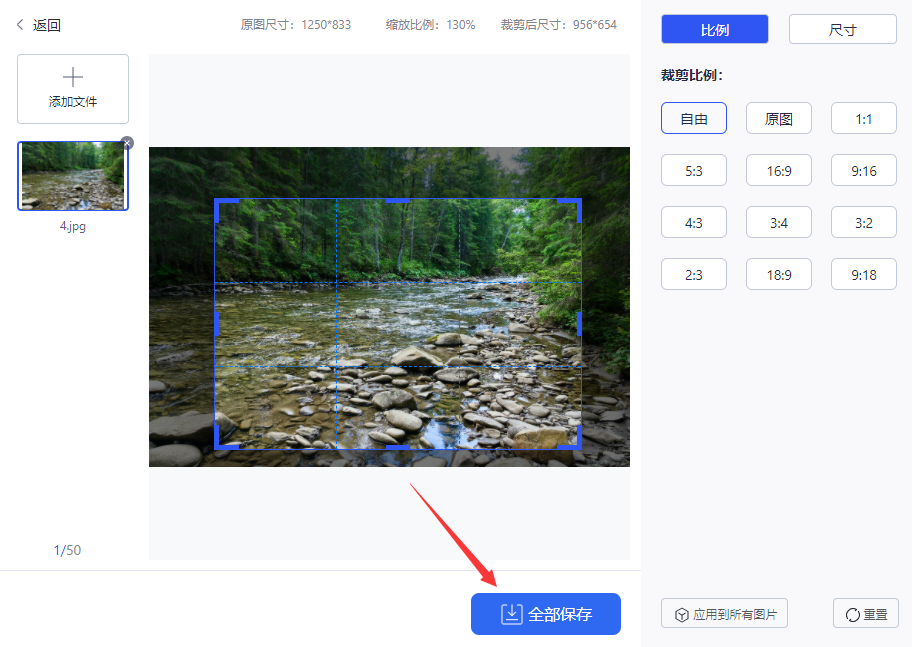912x647 pixels.
Task: Click the right-middle crop edge handle
Action: pyautogui.click(x=579, y=324)
